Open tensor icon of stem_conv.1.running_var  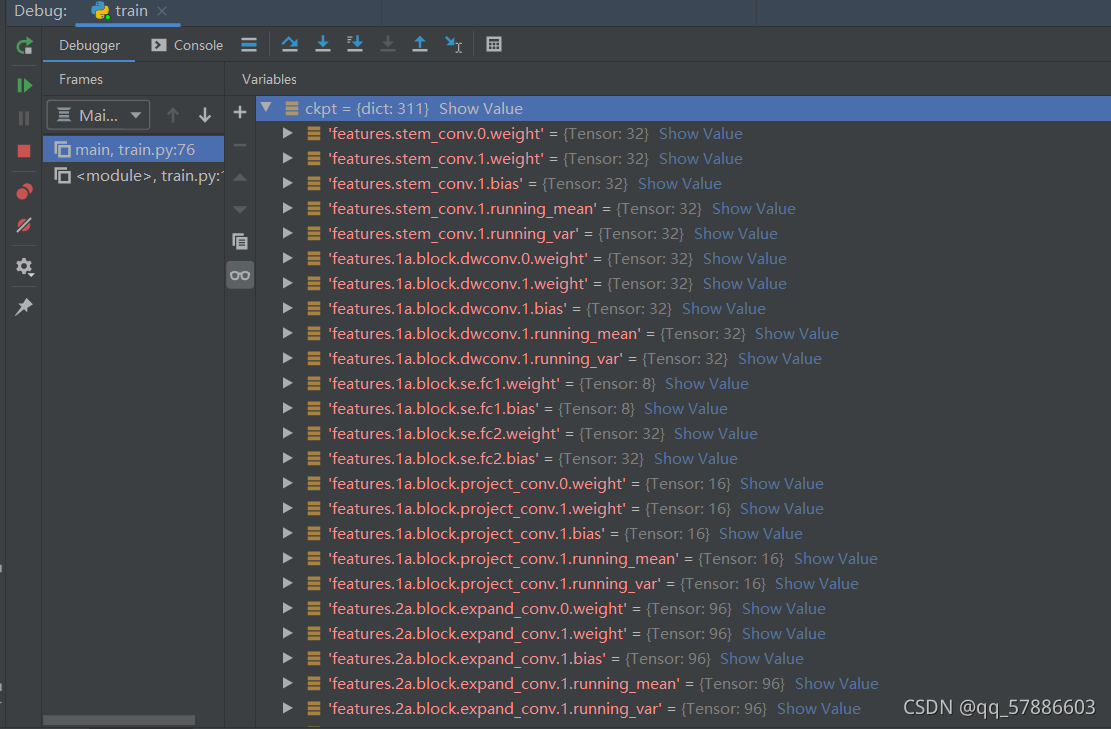tap(314, 233)
